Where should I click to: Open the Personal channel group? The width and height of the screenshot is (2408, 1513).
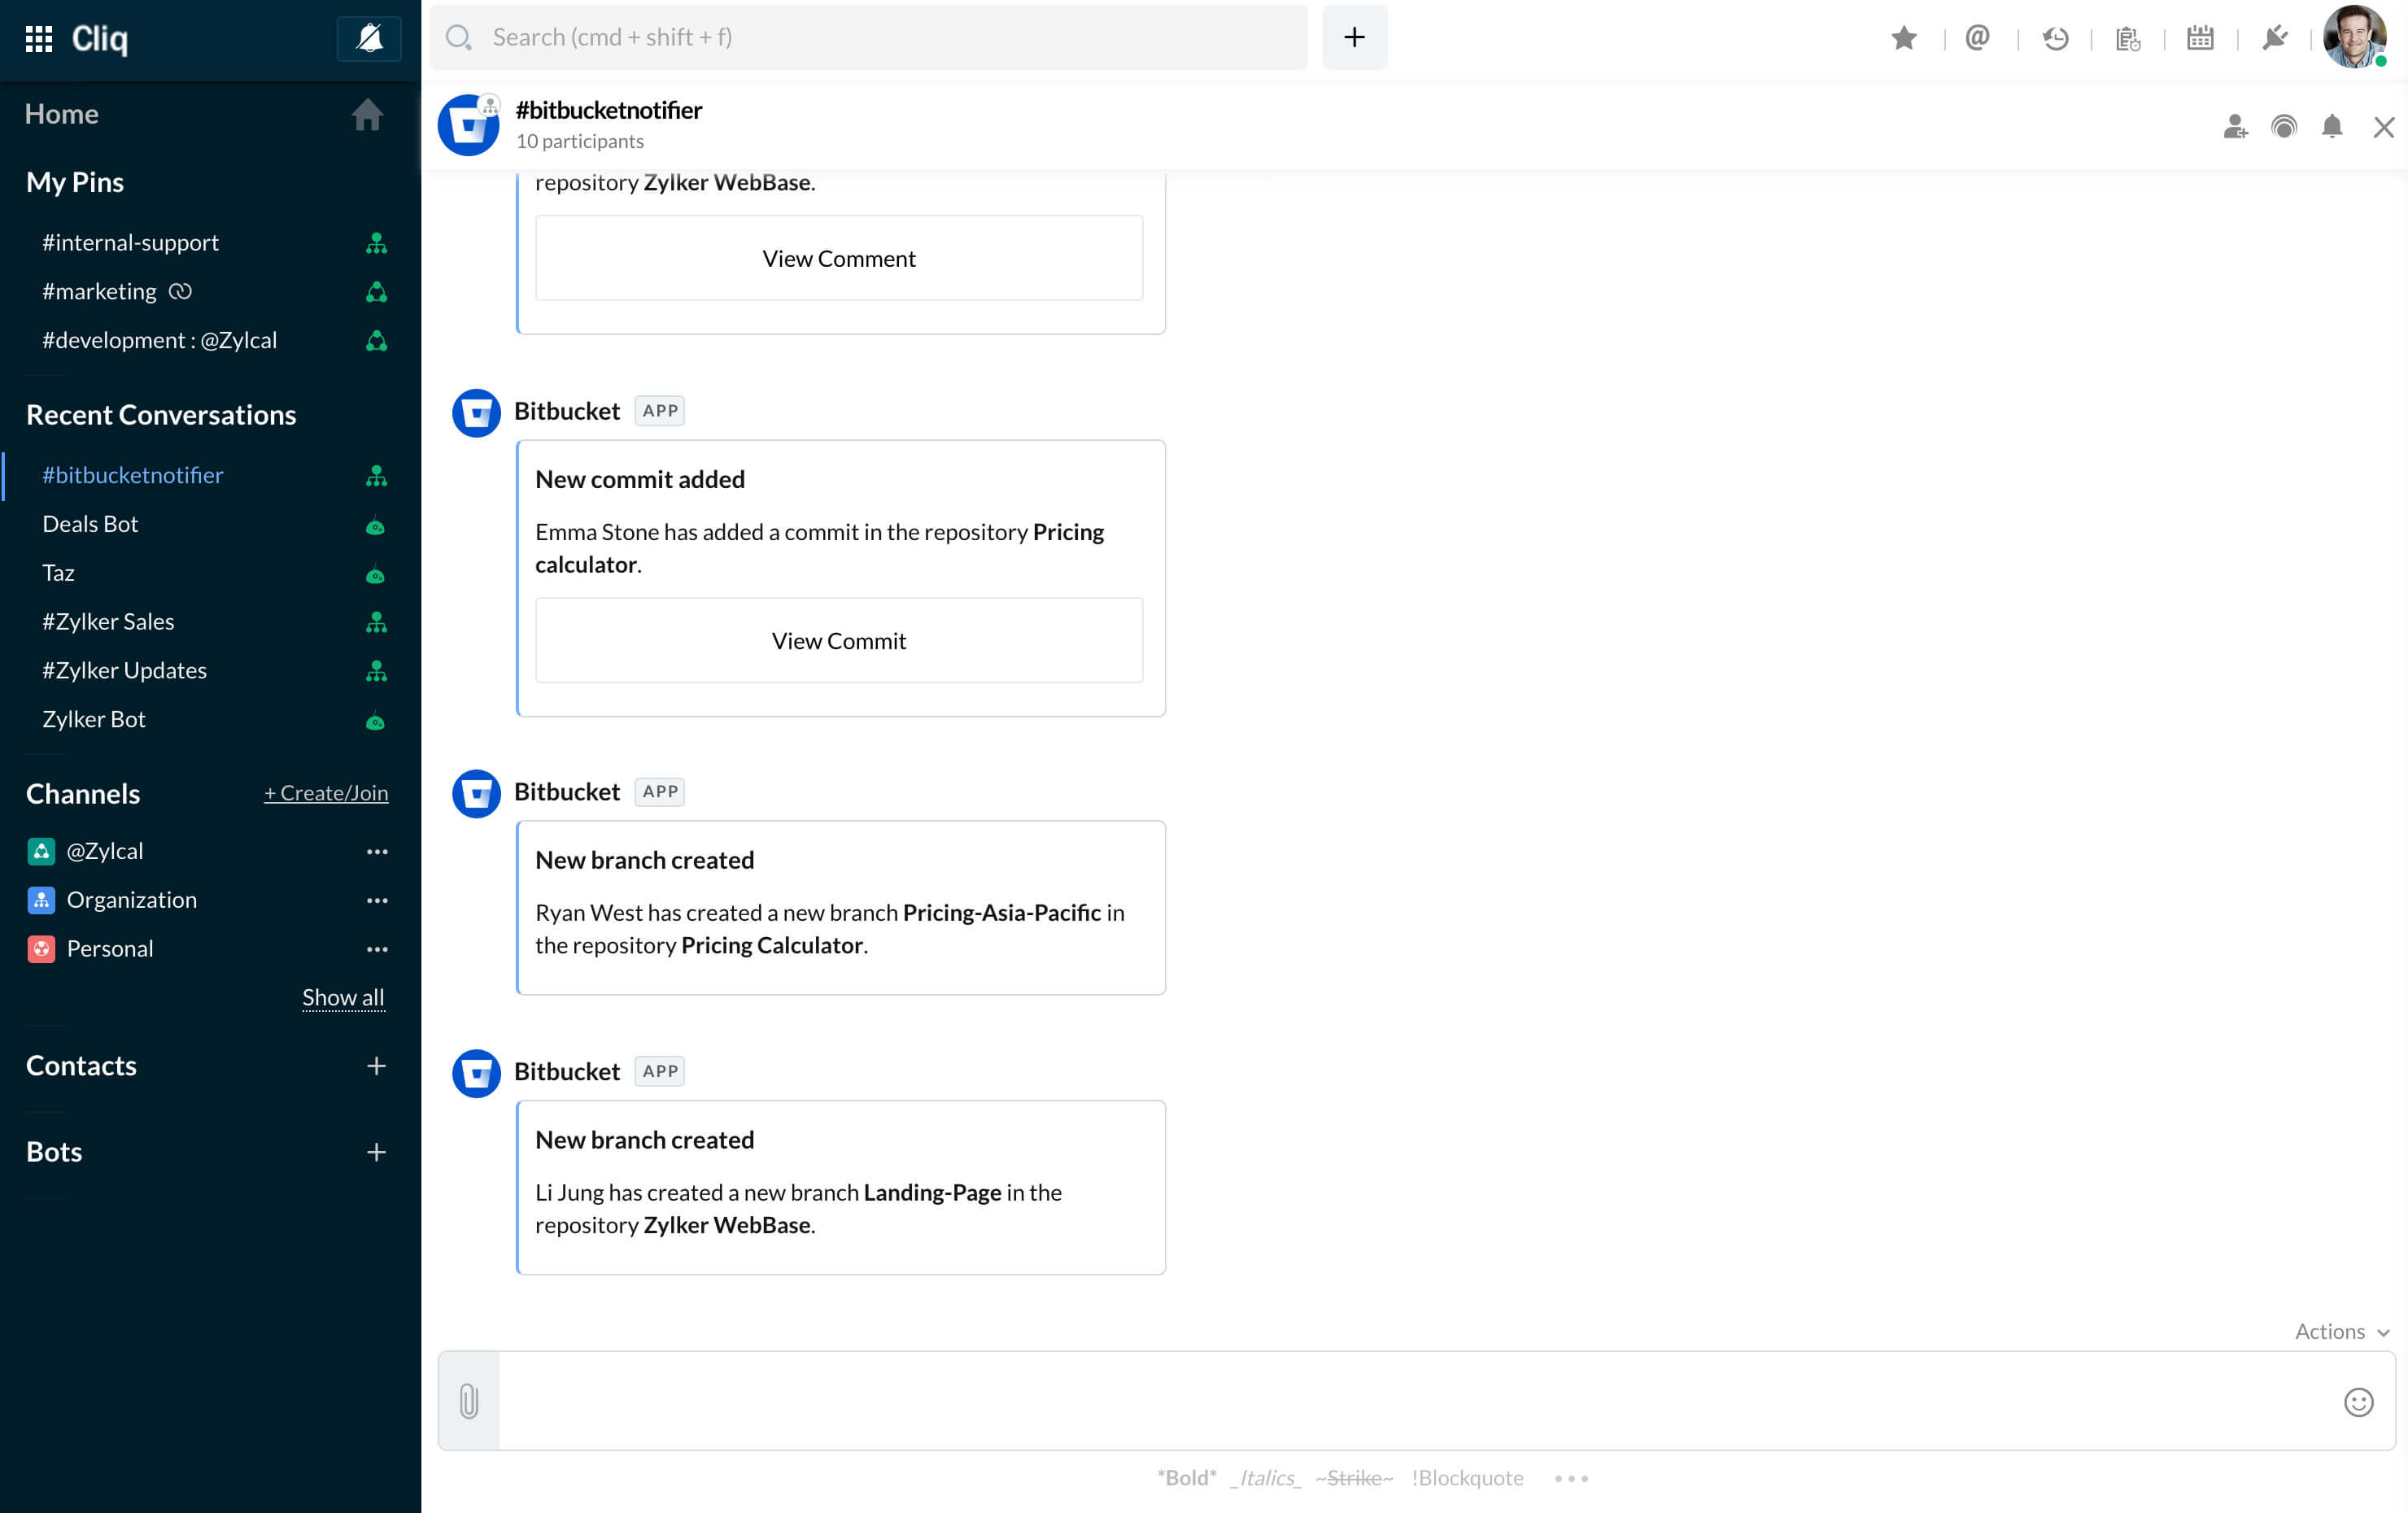tap(109, 949)
